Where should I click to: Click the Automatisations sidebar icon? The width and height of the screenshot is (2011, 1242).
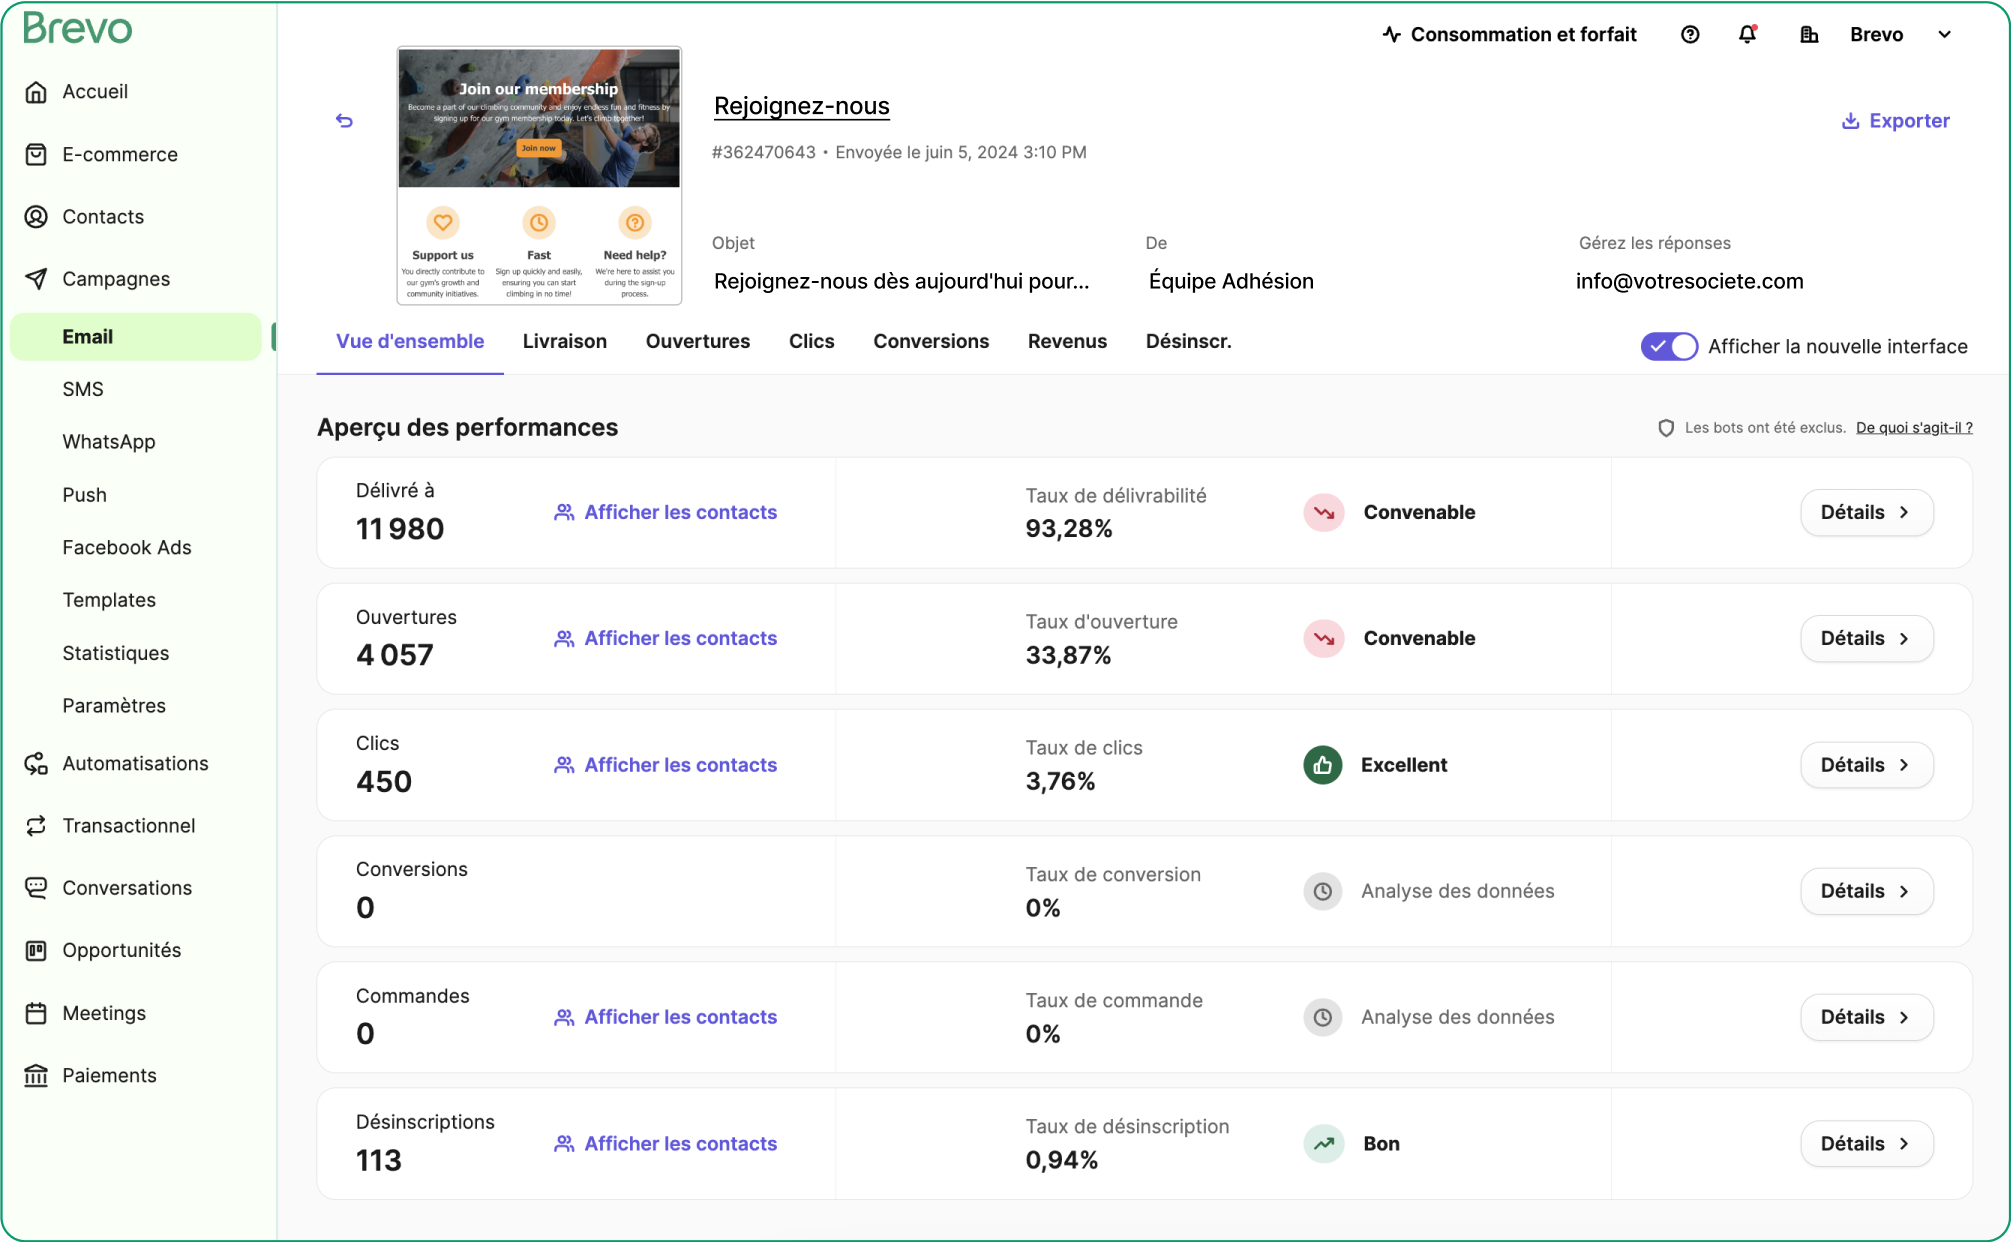36,764
